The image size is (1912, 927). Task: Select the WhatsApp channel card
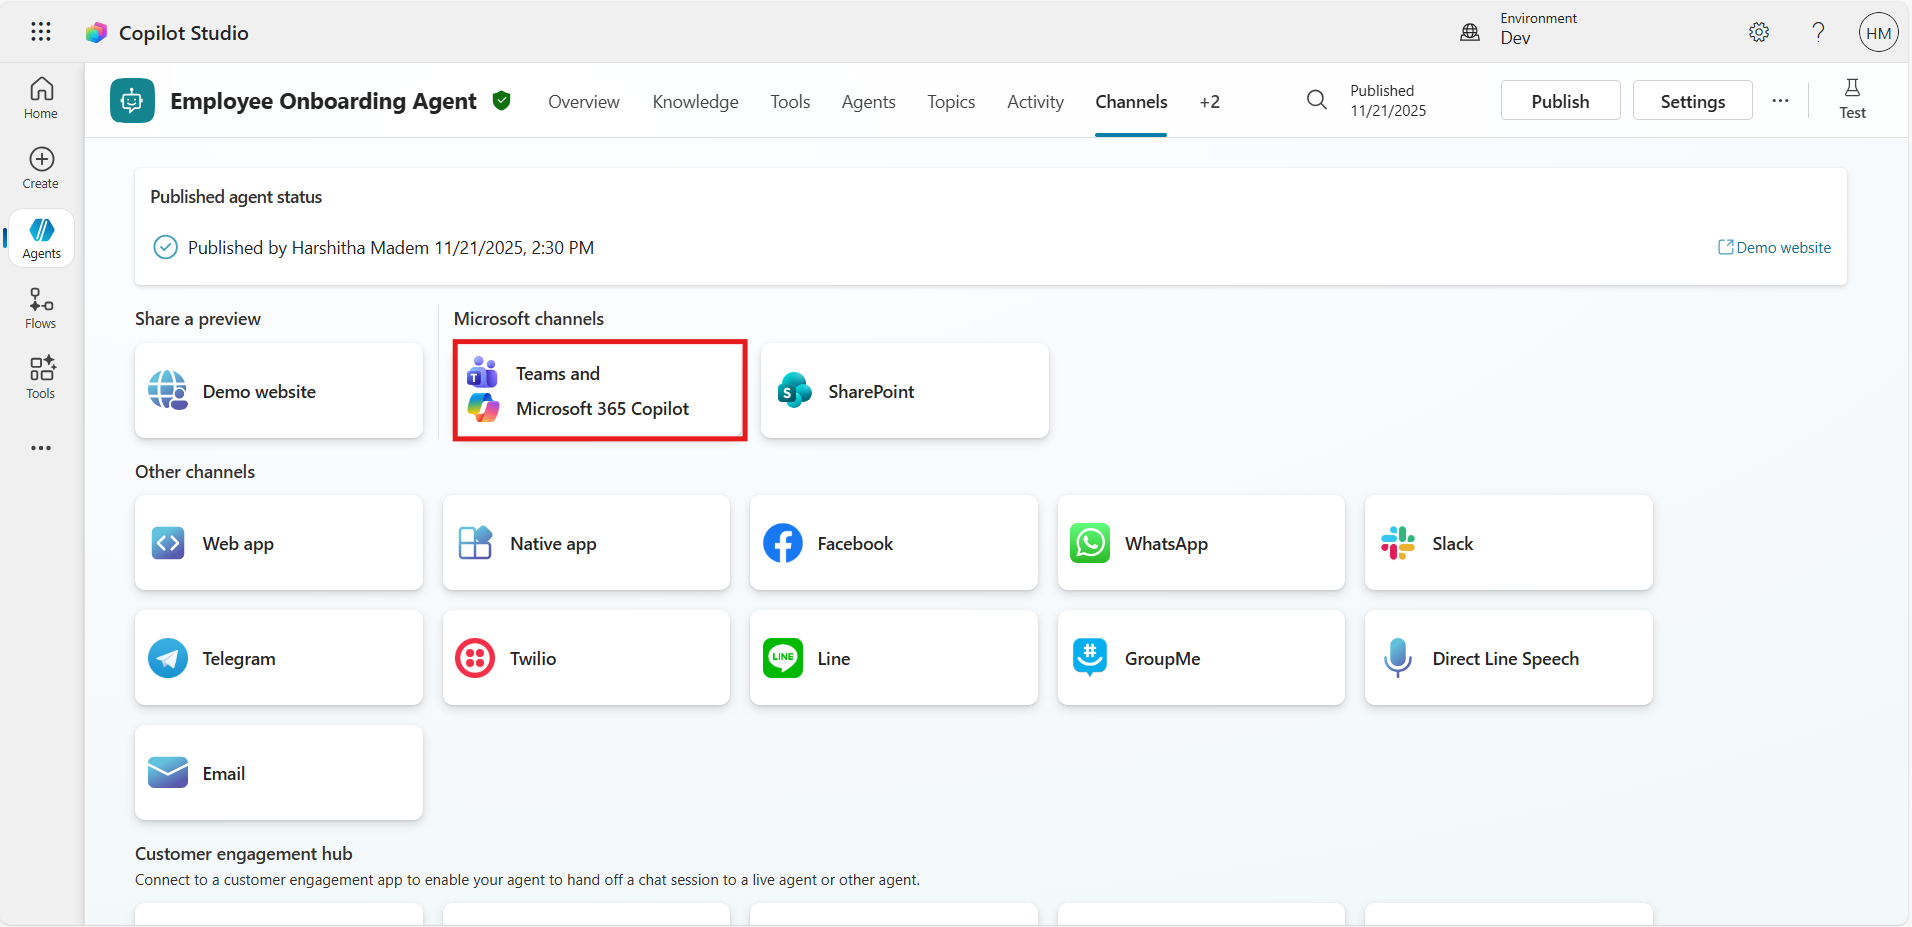[x=1201, y=543]
